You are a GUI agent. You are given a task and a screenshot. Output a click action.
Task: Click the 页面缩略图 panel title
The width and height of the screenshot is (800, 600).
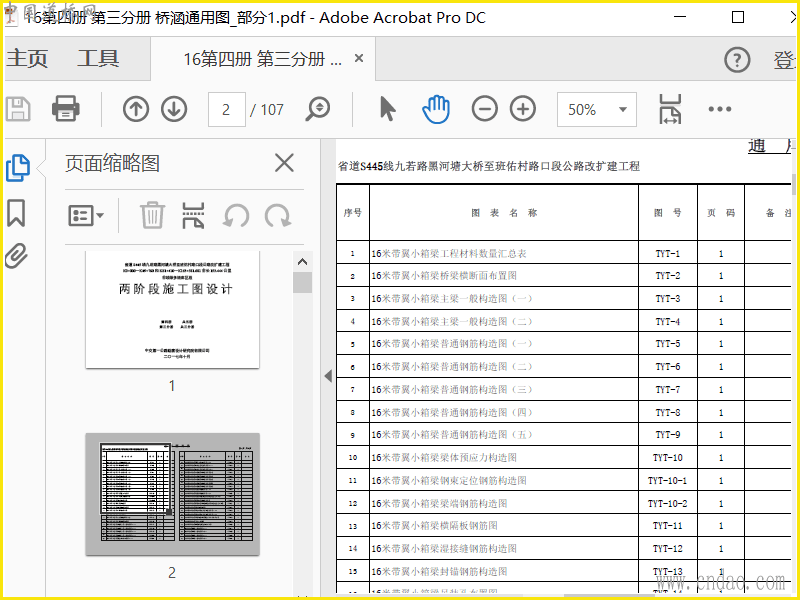pyautogui.click(x=113, y=163)
